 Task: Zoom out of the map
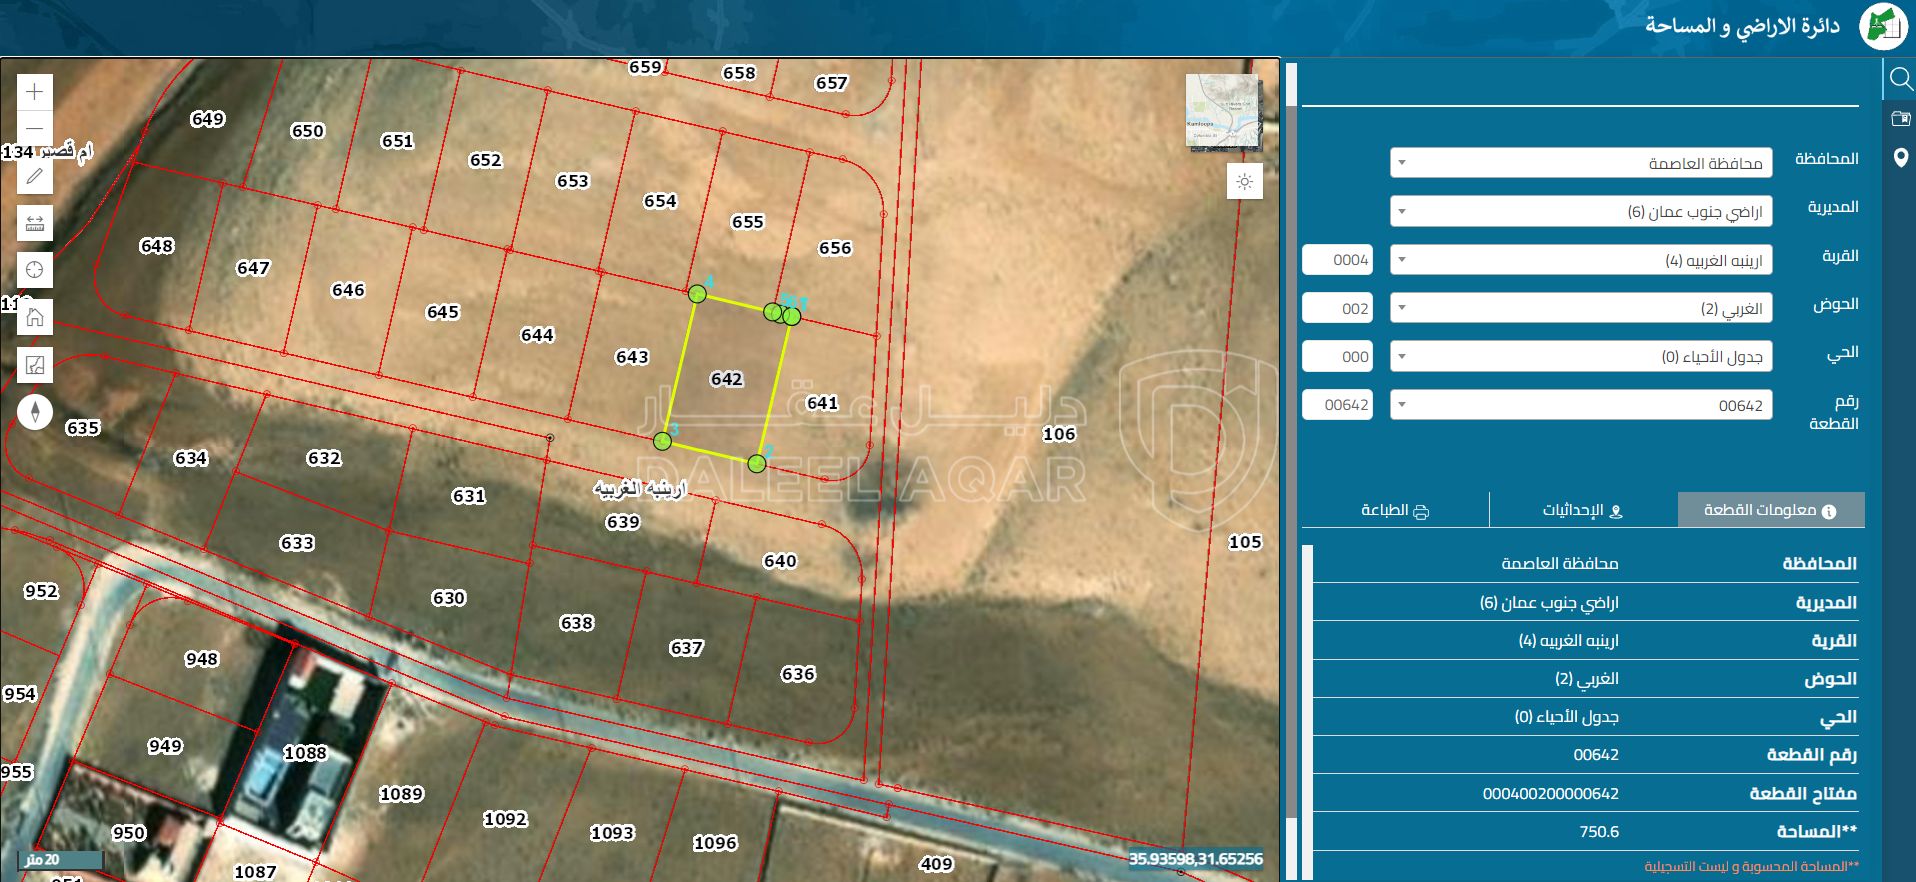35,129
